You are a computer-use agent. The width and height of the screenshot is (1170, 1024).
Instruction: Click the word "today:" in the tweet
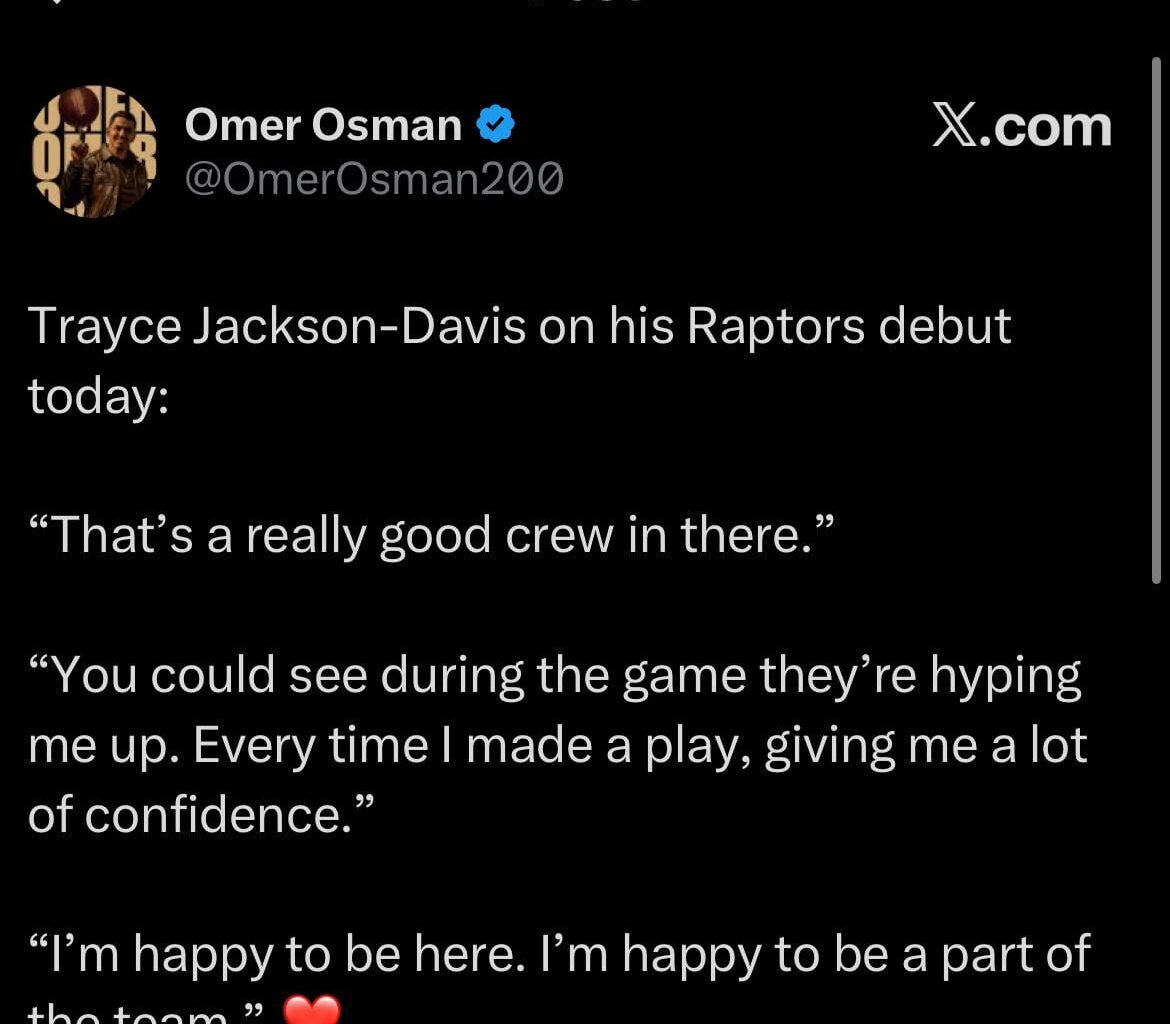pyautogui.click(x=98, y=397)
